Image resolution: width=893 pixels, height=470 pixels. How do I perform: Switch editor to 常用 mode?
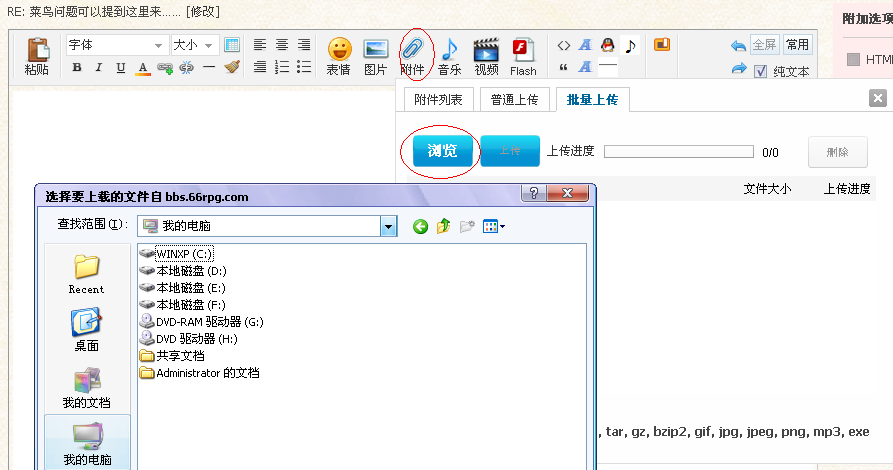coord(797,45)
